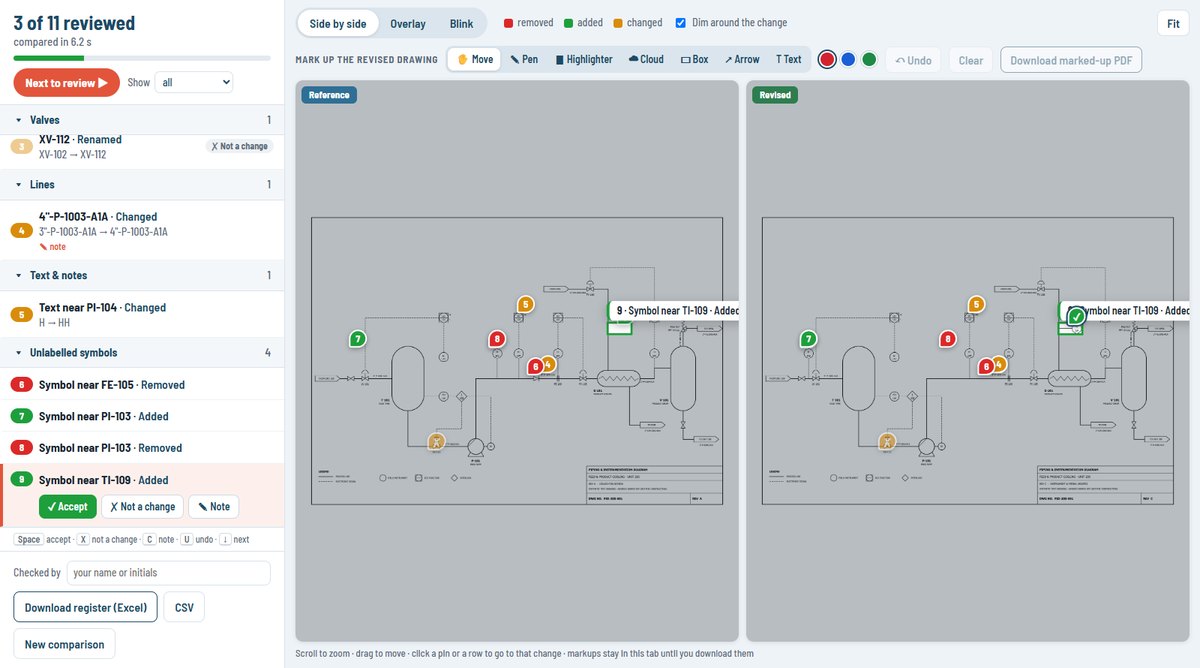Download the register as Excel
This screenshot has height=668, width=1200.
pos(85,607)
